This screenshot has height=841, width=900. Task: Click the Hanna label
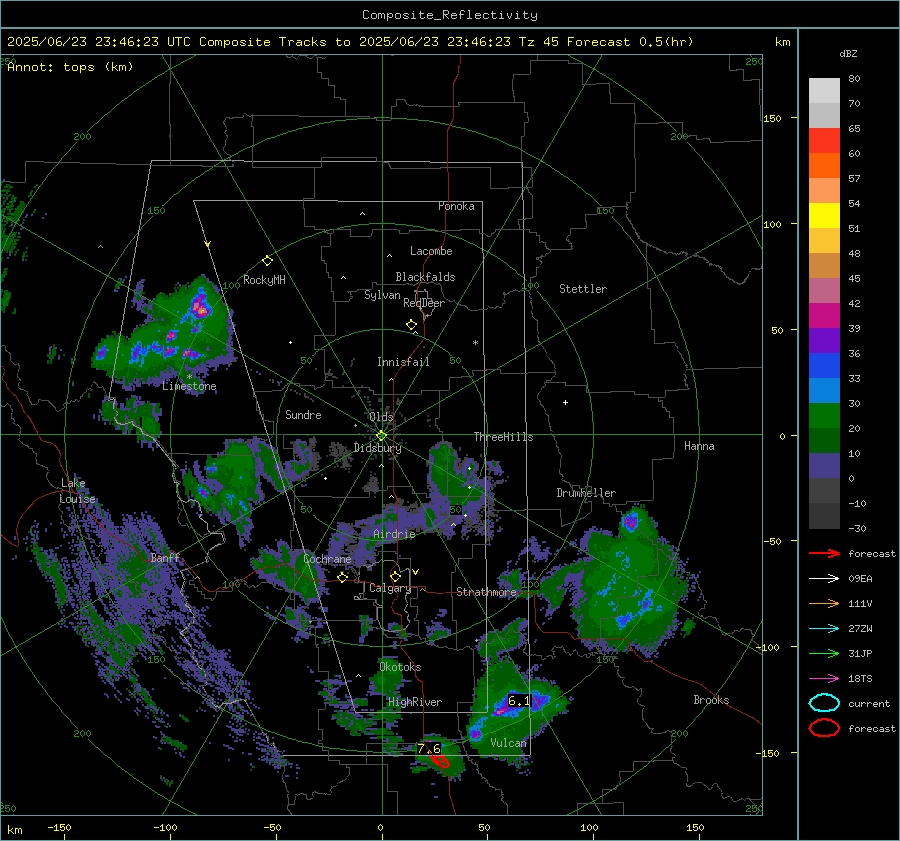[x=699, y=446]
